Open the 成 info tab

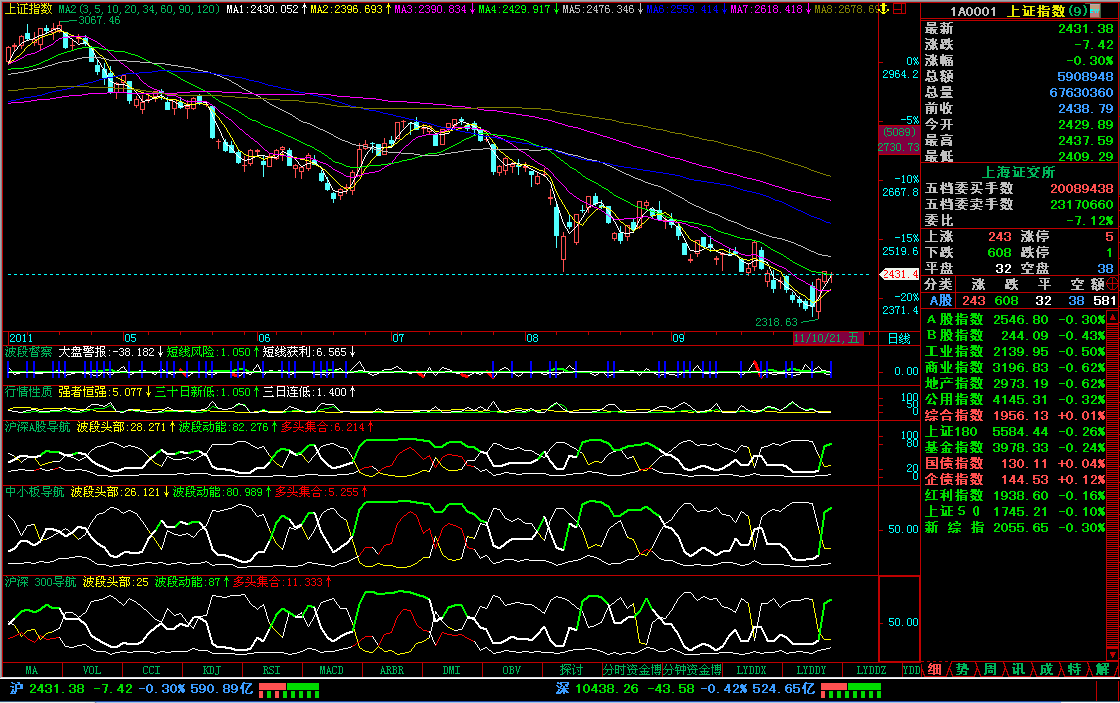(x=1046, y=669)
